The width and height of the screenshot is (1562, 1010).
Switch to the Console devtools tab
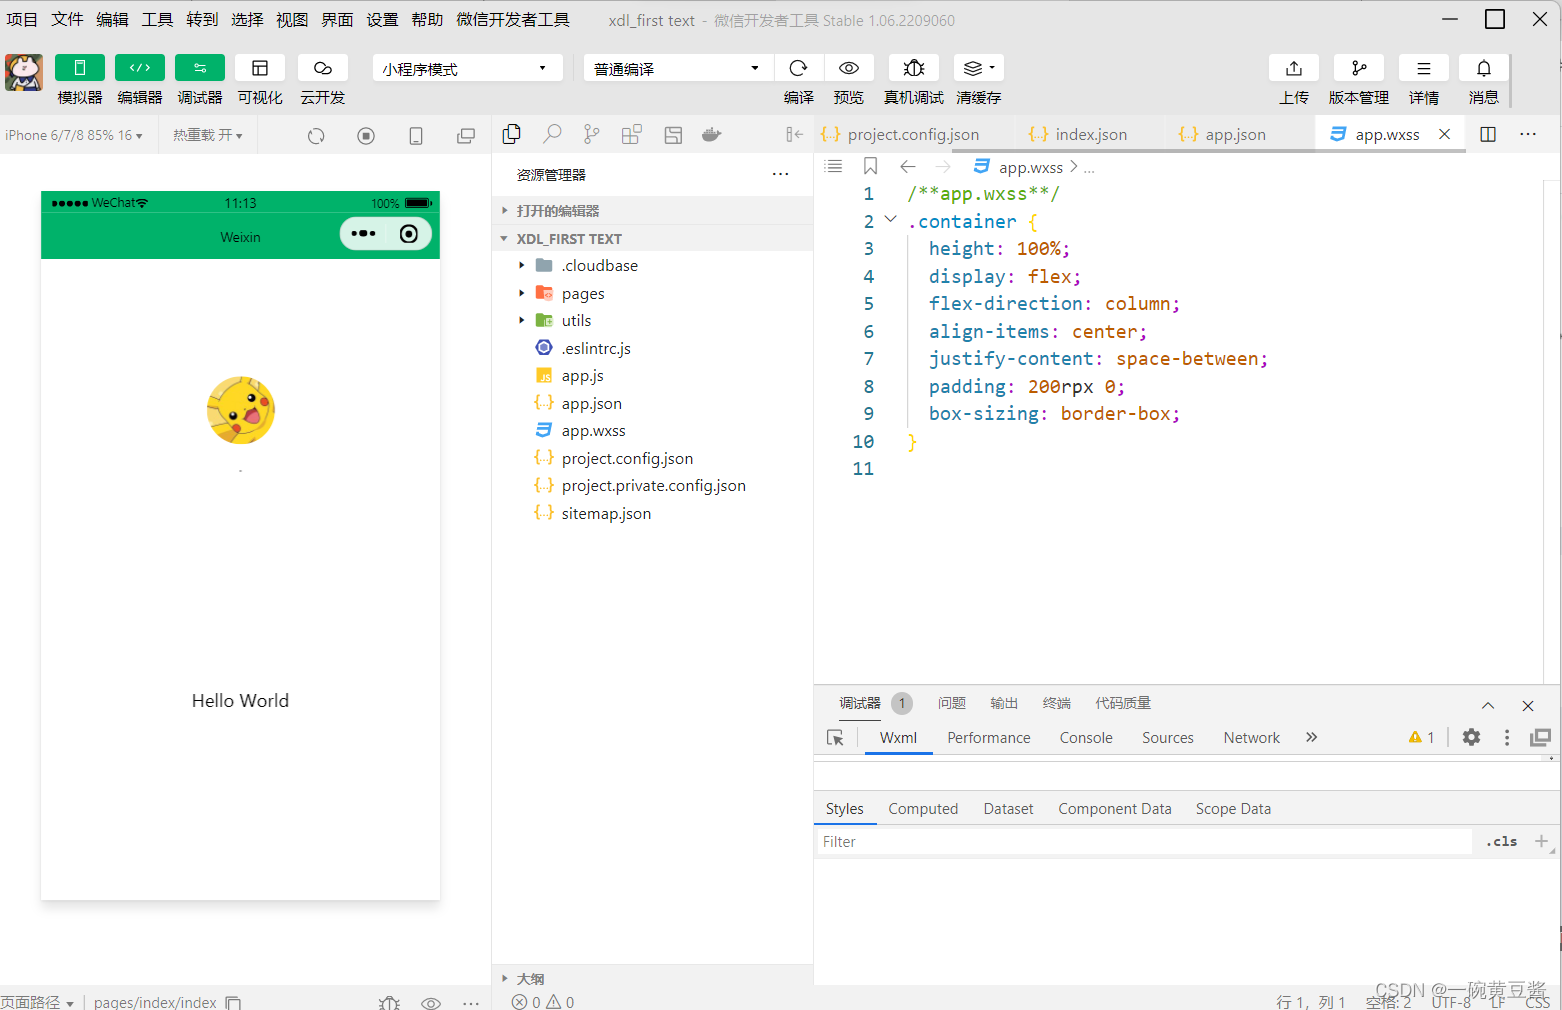click(1086, 738)
